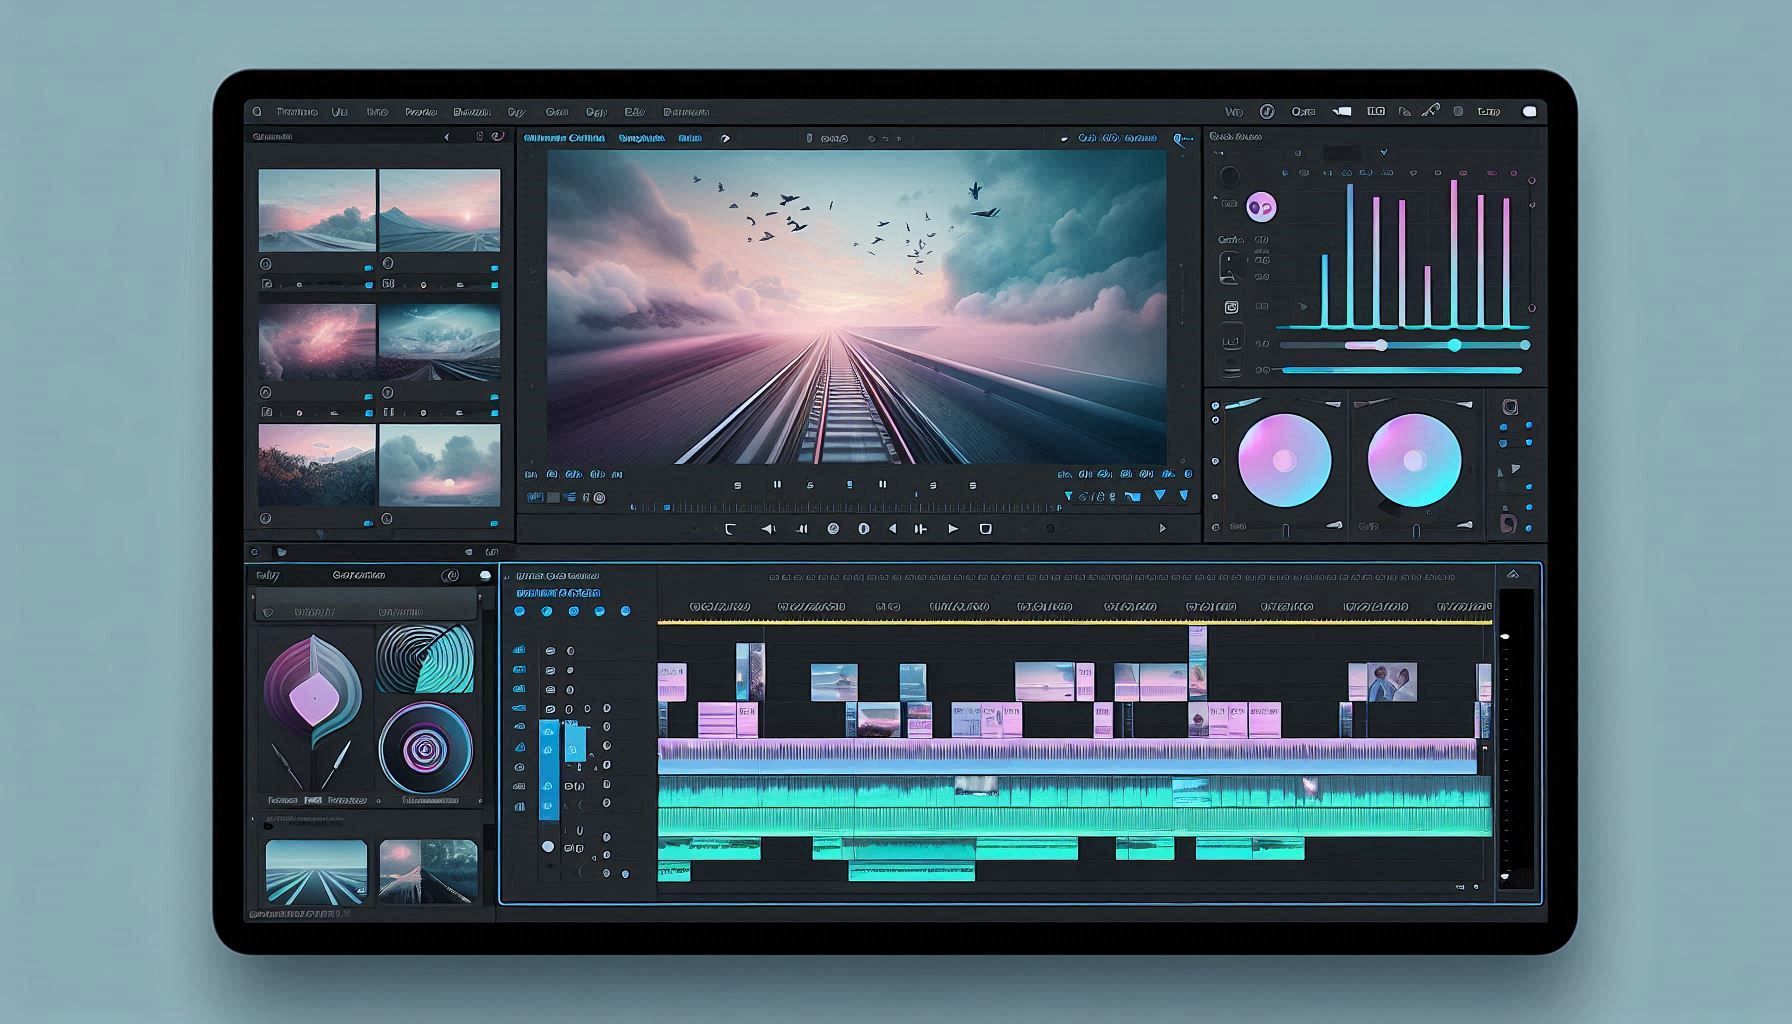
Task: Toggle the large white dot in the track header column
Action: (x=548, y=847)
